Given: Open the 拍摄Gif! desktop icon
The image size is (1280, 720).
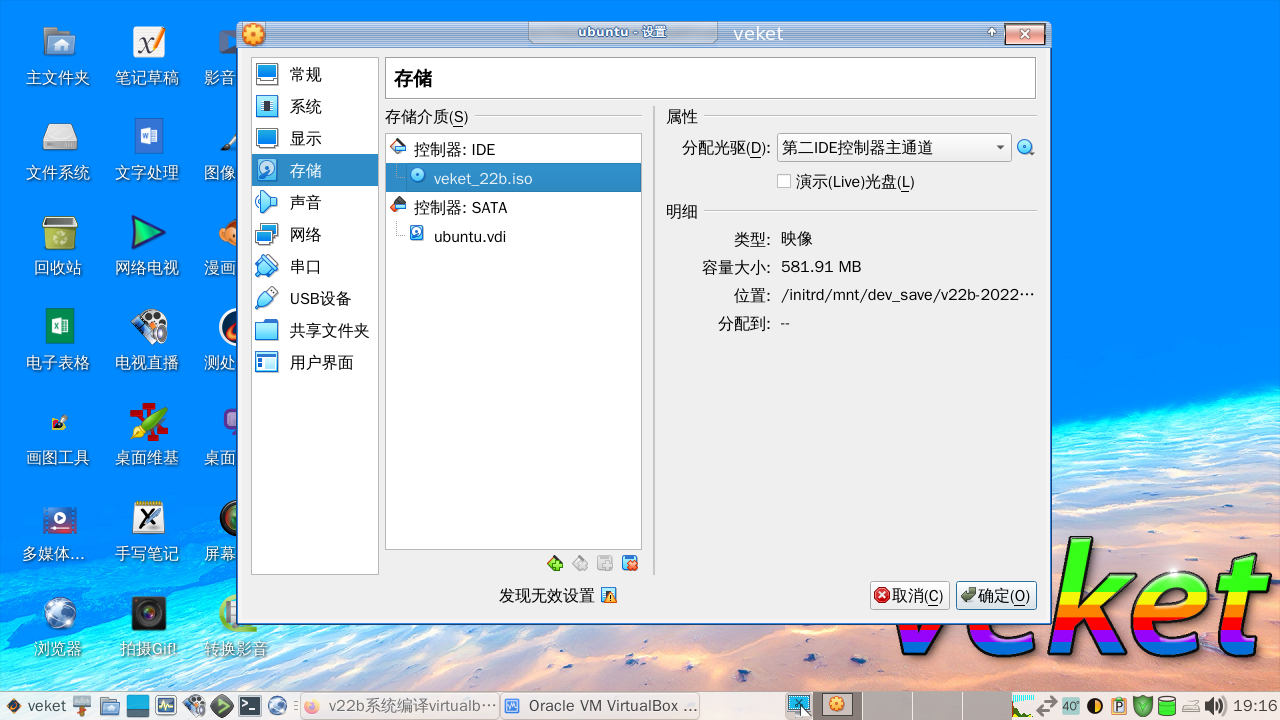Looking at the screenshot, I should [x=147, y=627].
